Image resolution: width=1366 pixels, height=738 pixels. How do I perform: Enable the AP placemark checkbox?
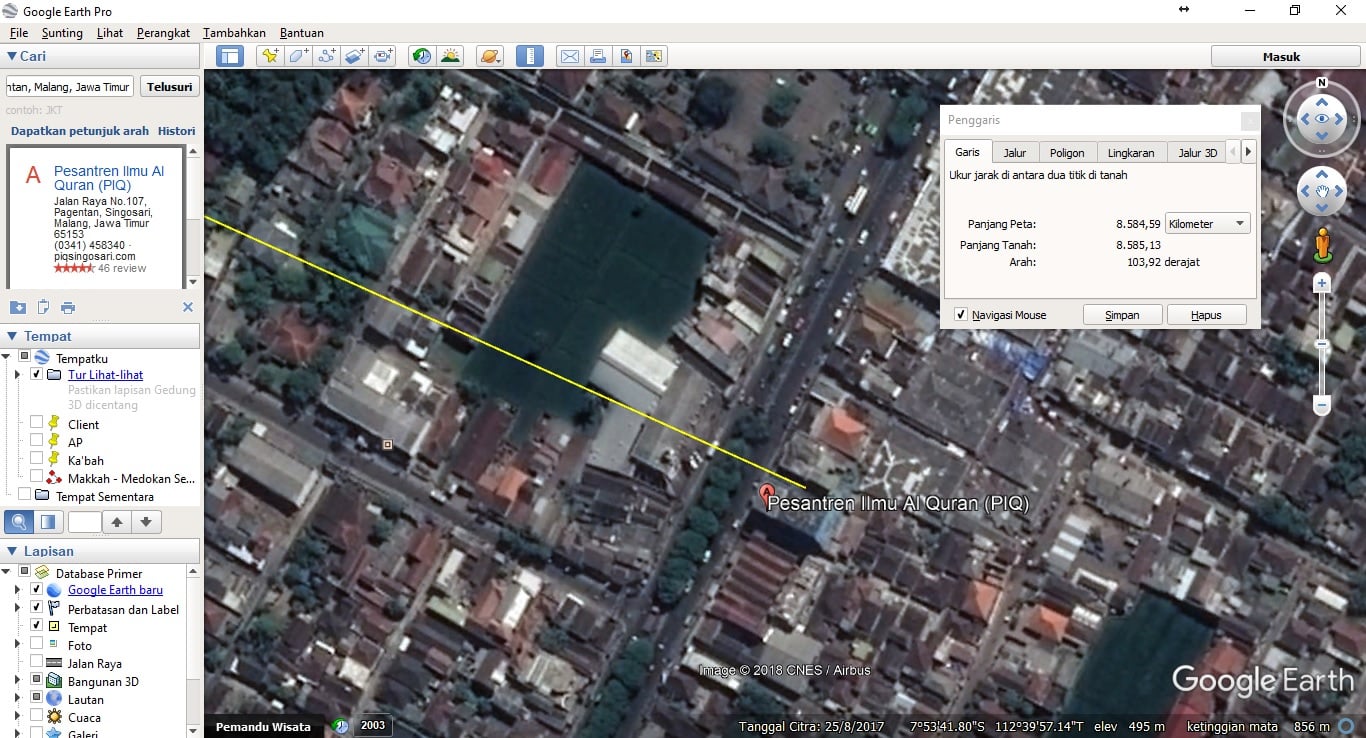[x=37, y=442]
